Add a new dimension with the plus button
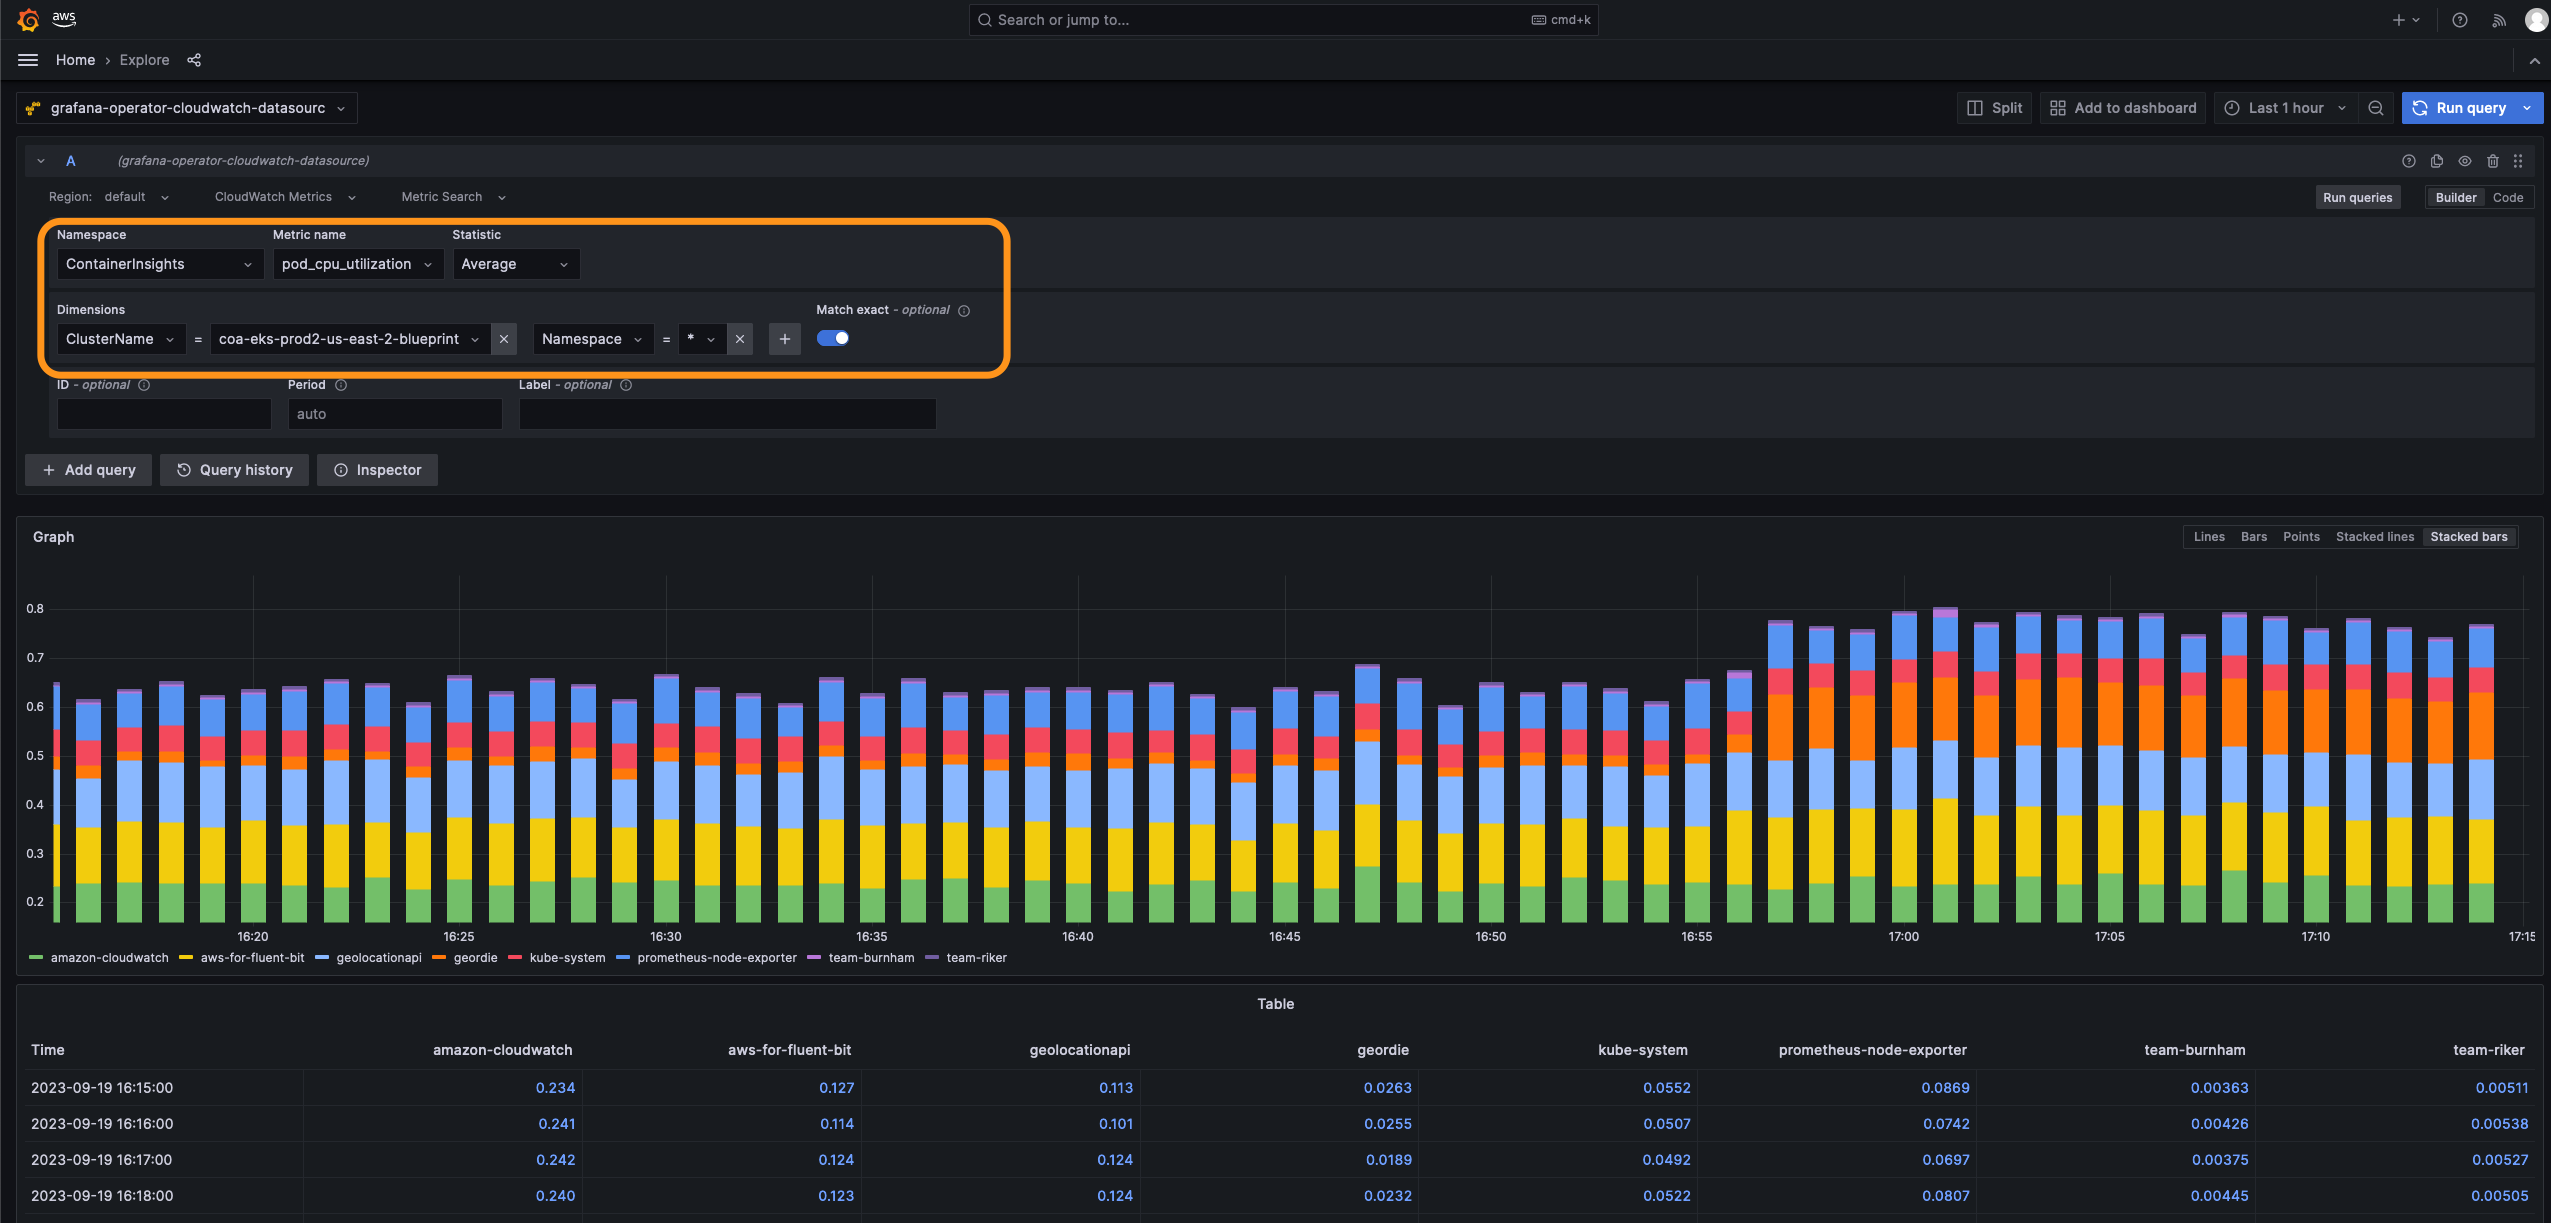This screenshot has height=1223, width=2551. [785, 339]
